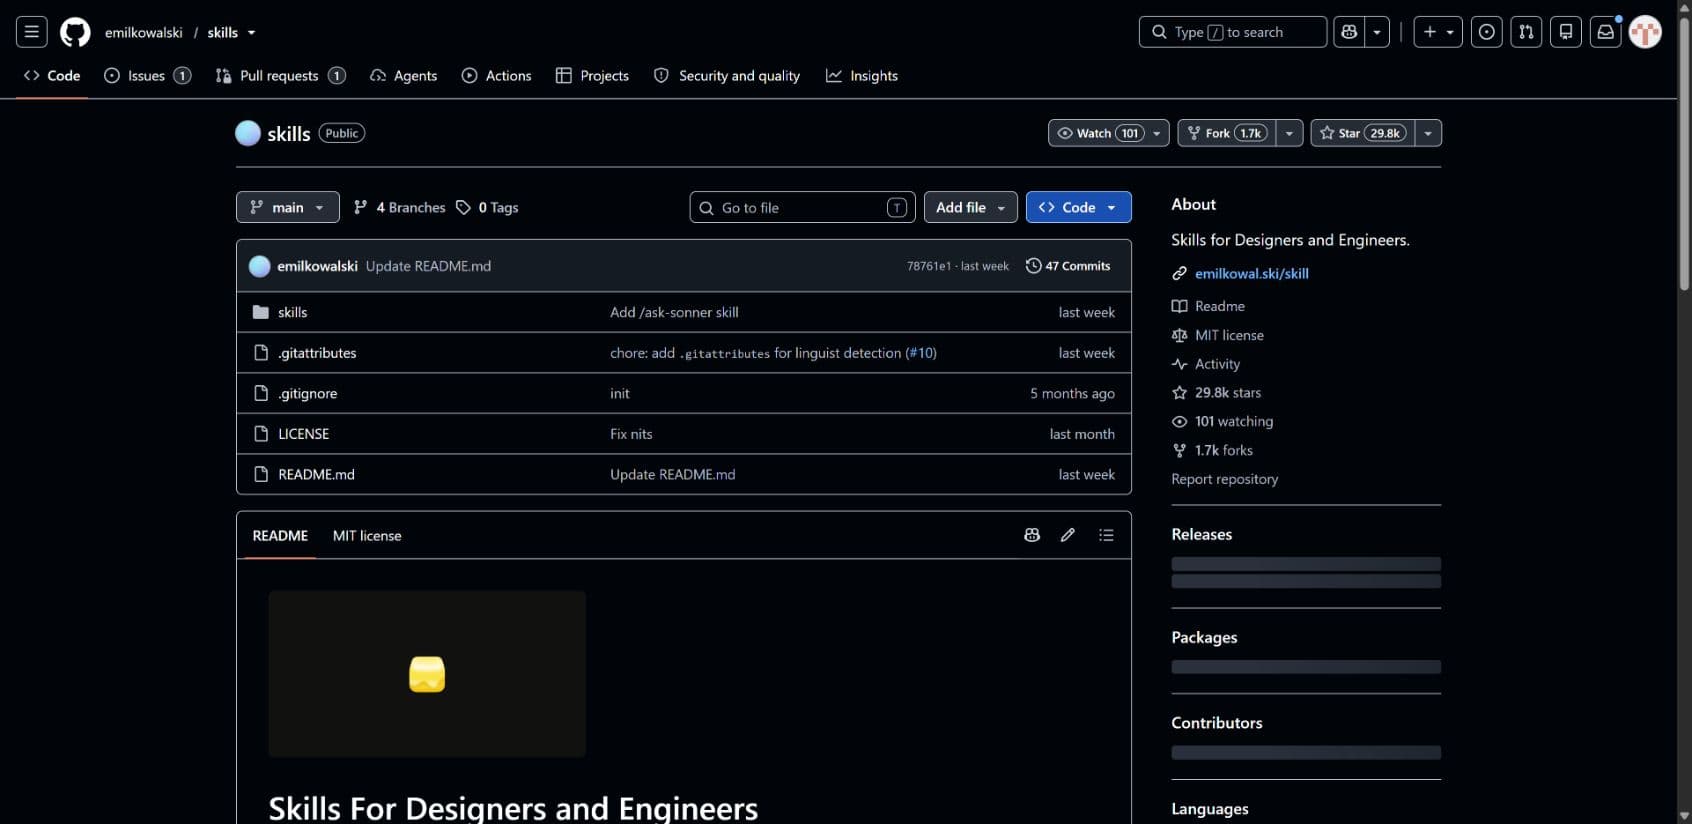The width and height of the screenshot is (1692, 824).
Task: Open the repositories icon in the header
Action: [x=1566, y=32]
